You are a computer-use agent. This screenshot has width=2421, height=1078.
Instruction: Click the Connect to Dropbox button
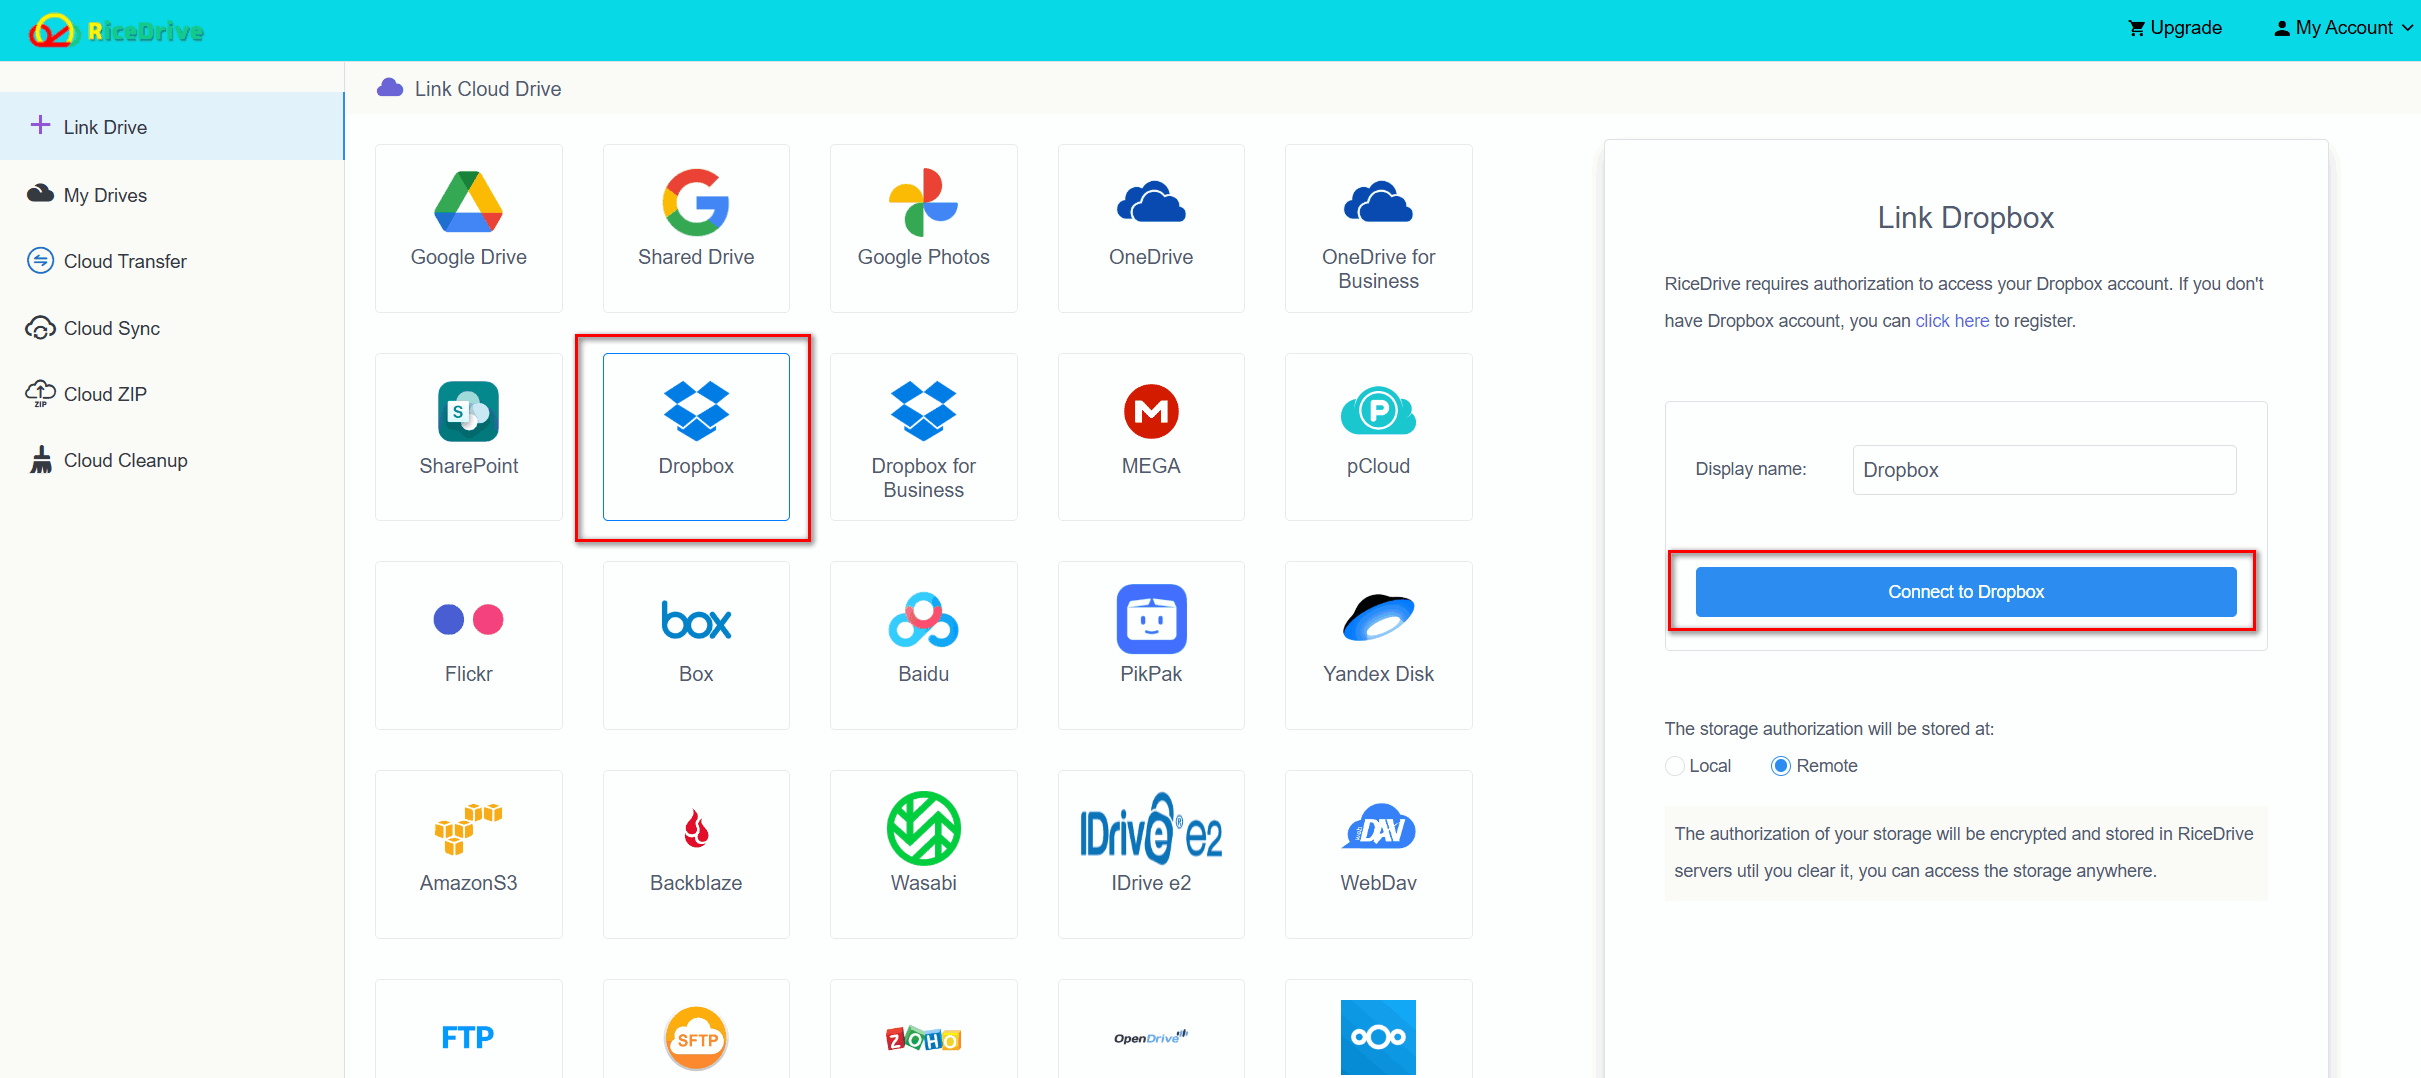(x=1966, y=592)
